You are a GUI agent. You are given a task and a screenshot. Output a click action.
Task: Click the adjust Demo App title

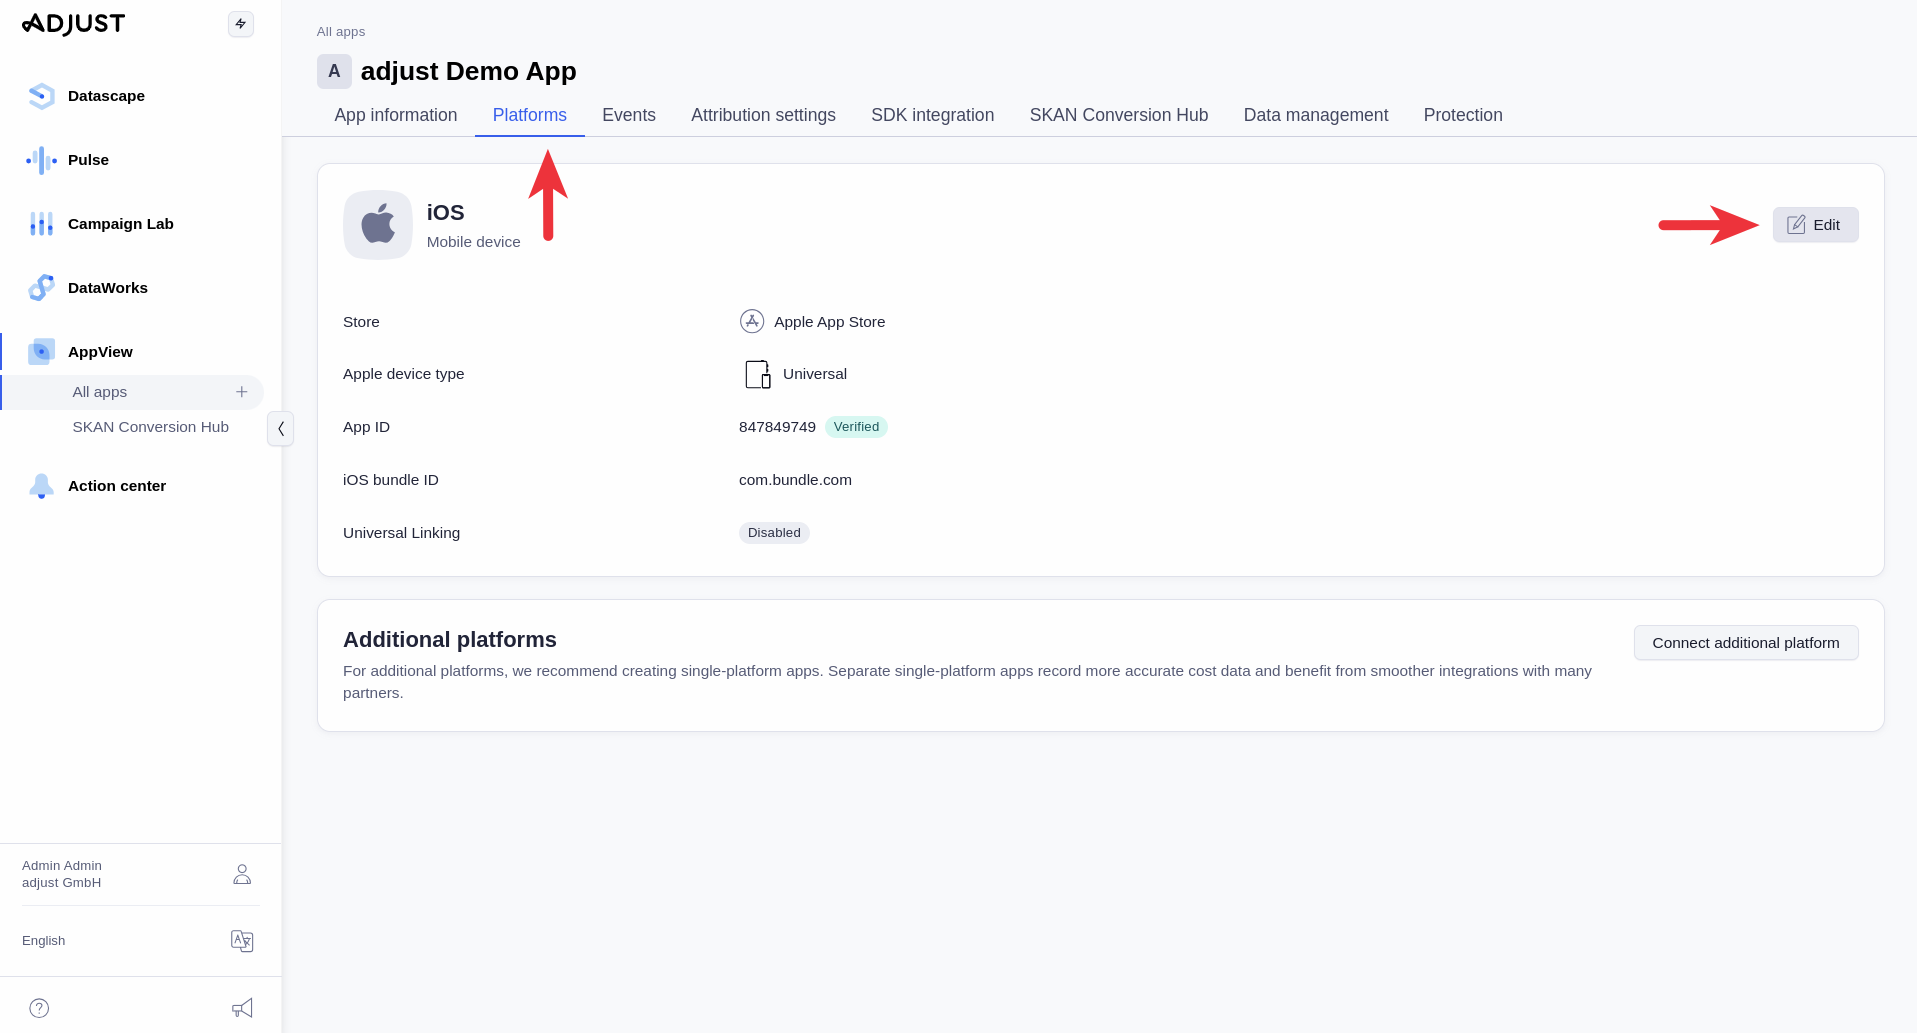468,71
